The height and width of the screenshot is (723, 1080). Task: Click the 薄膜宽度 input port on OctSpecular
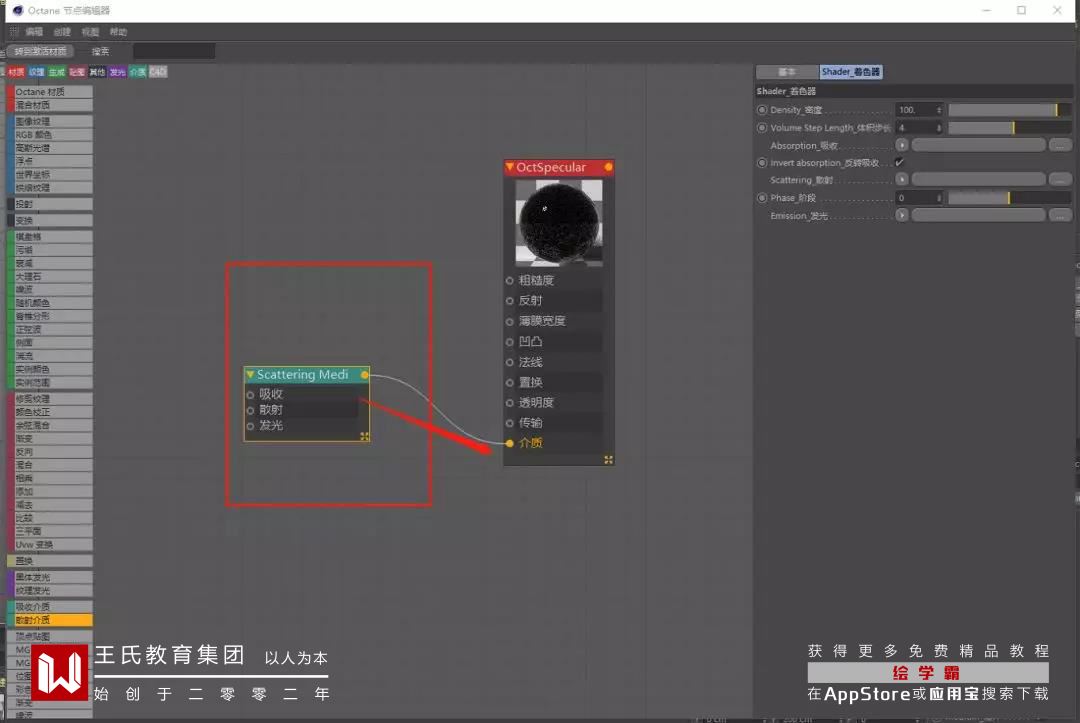[x=510, y=322]
